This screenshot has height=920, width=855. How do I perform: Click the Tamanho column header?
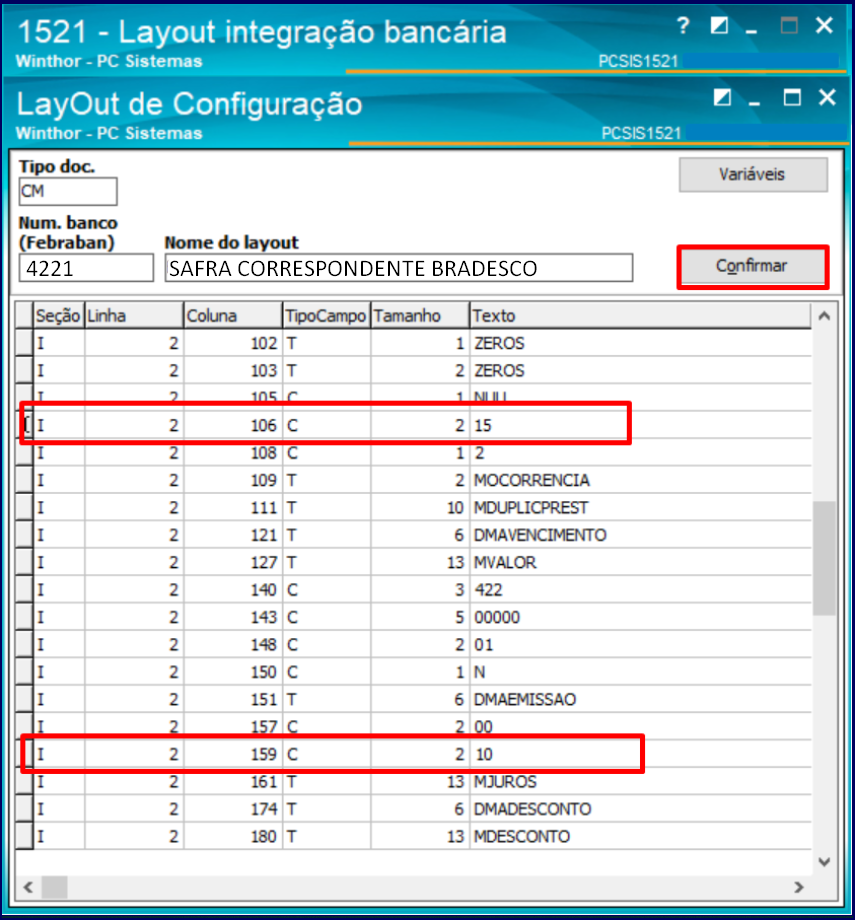pos(420,316)
